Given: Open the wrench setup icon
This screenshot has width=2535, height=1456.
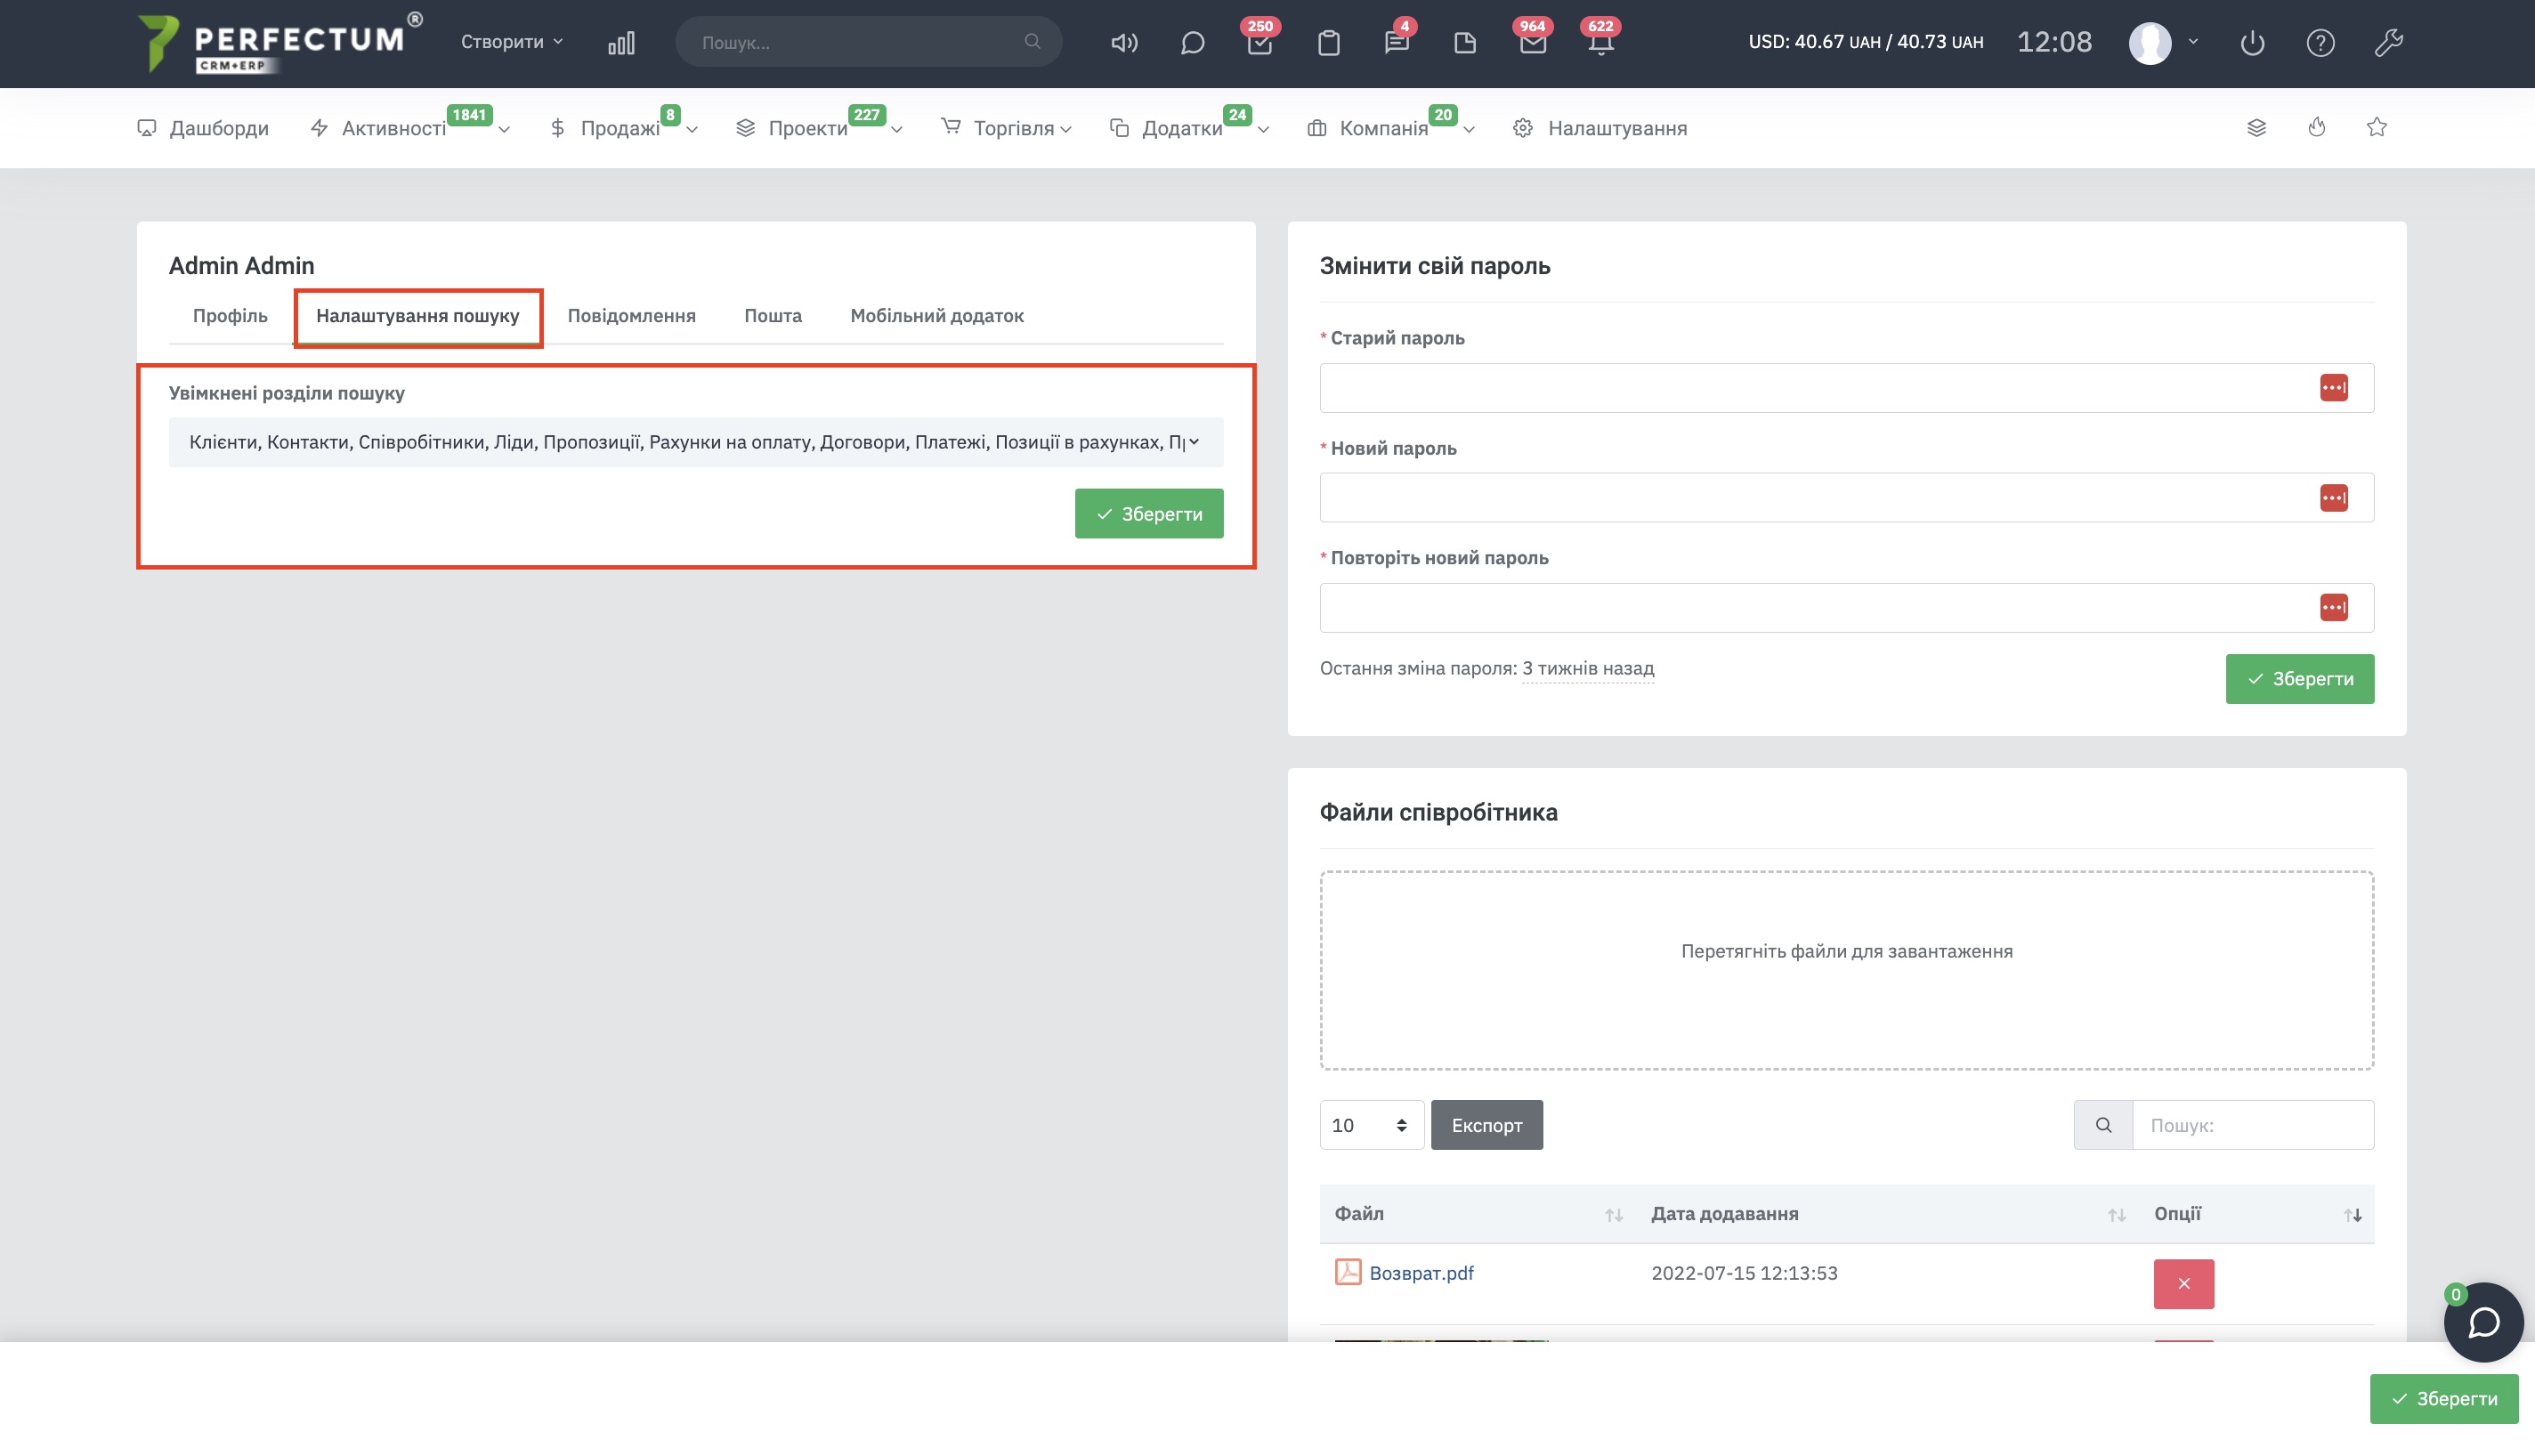Looking at the screenshot, I should (2388, 43).
